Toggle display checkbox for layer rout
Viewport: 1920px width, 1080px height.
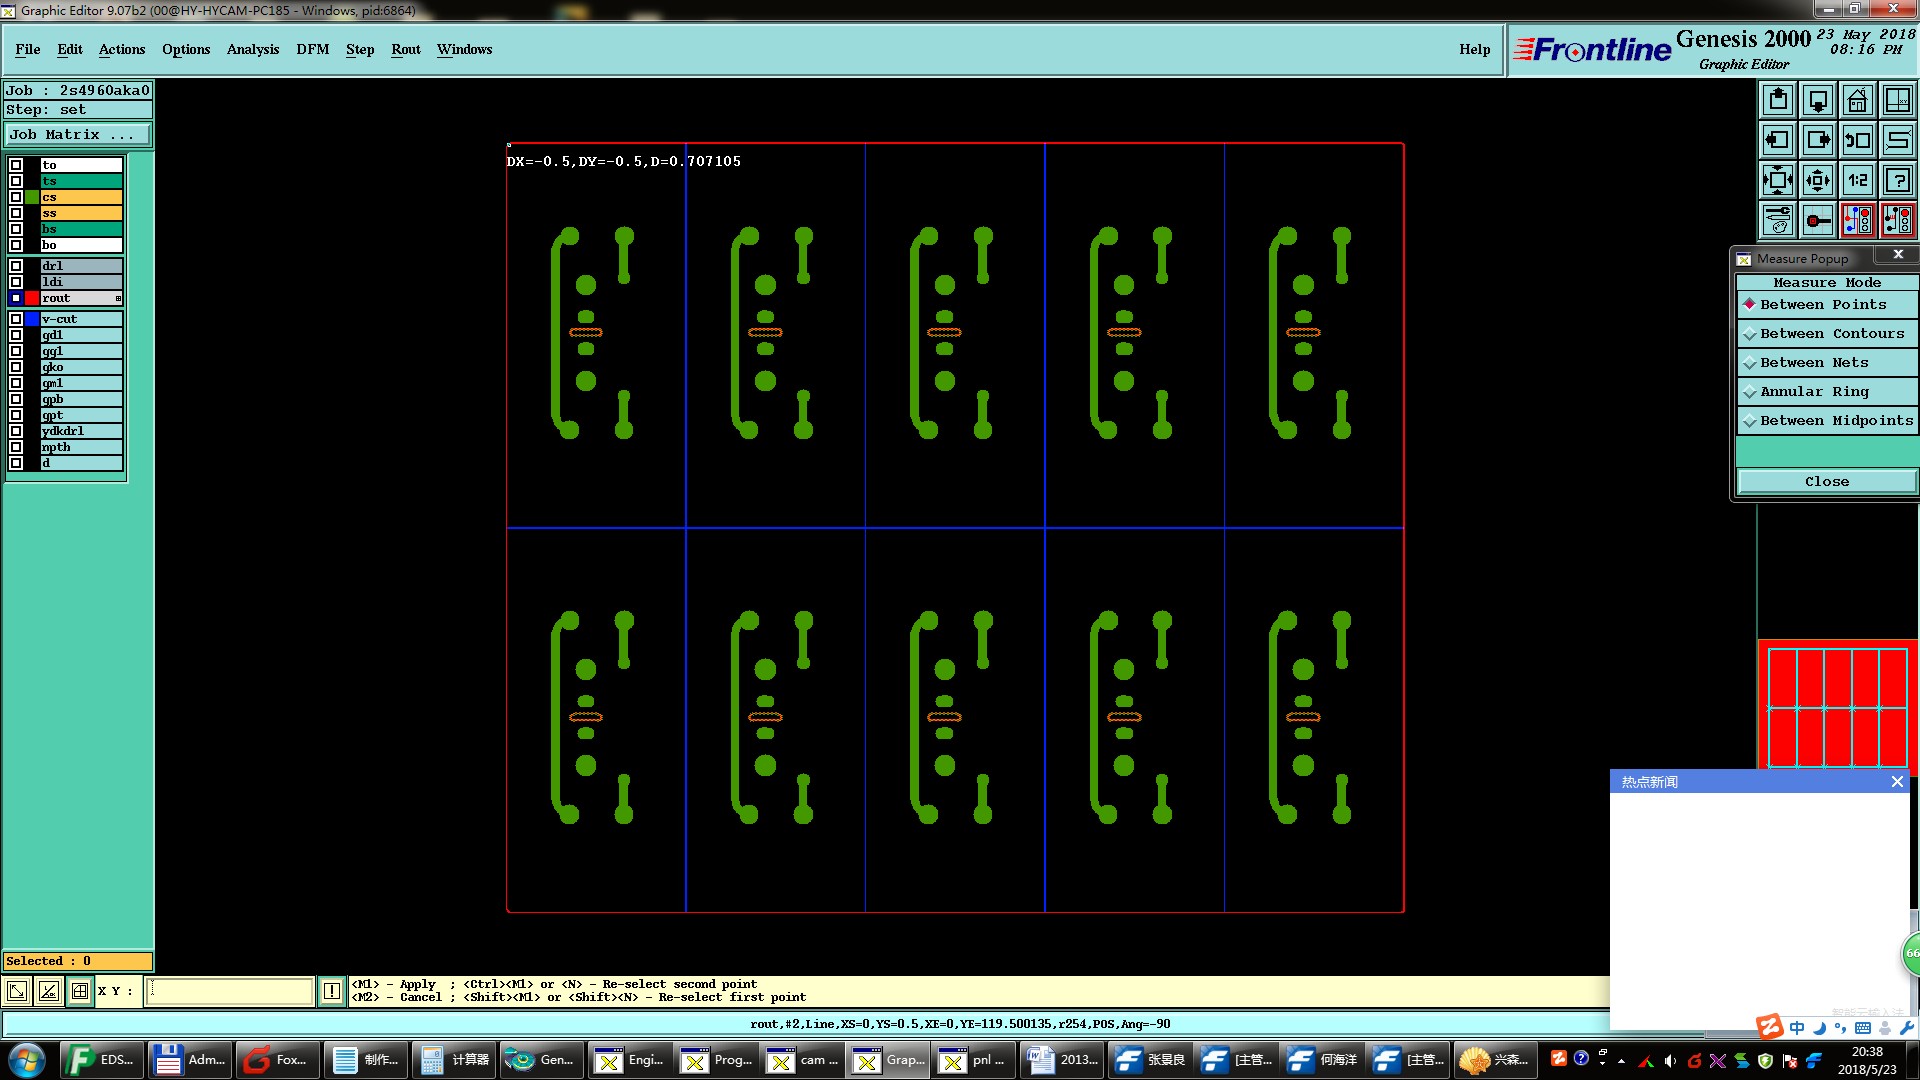16,298
